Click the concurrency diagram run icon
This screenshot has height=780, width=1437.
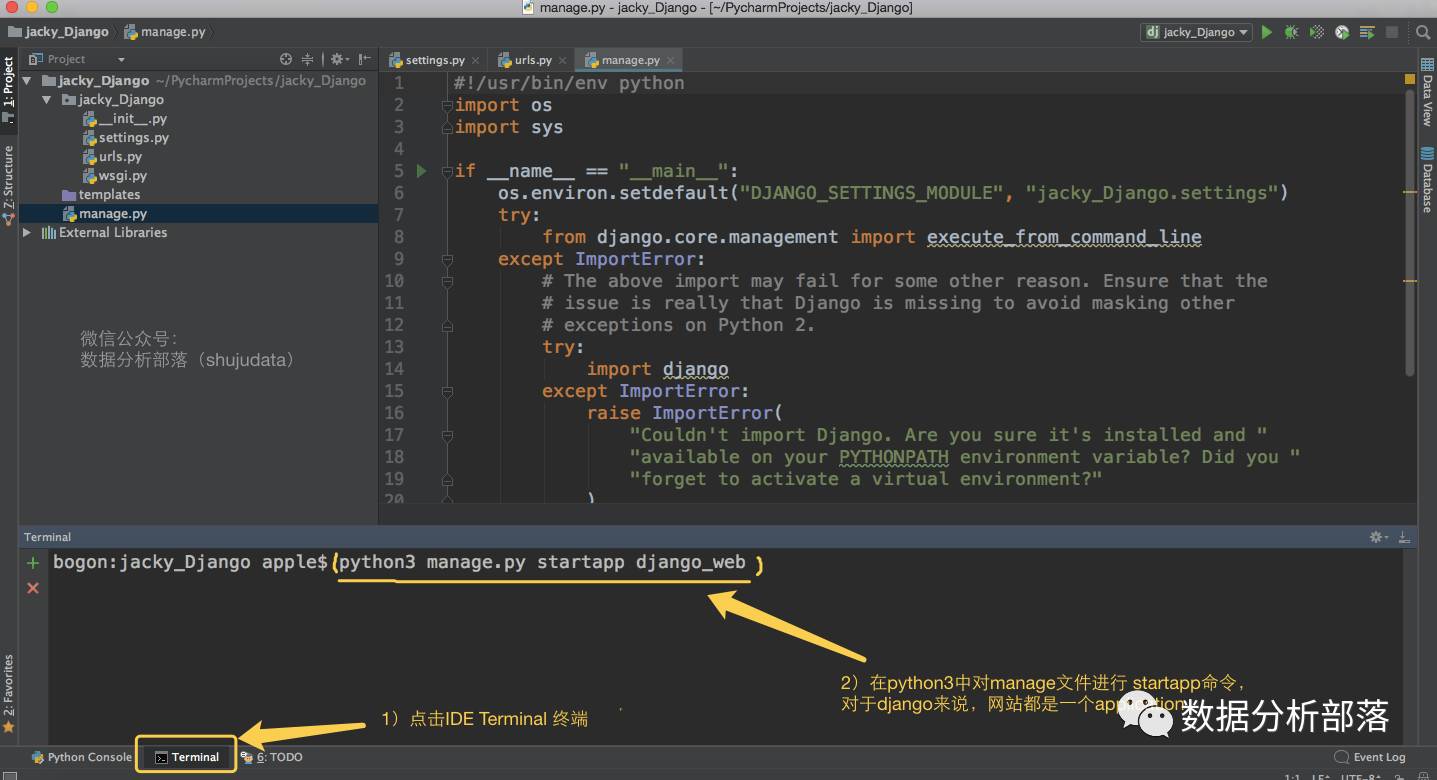point(1367,32)
